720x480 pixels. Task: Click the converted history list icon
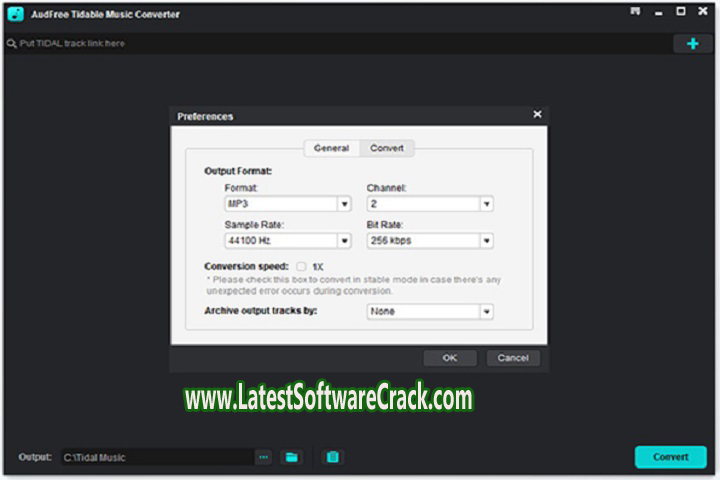coord(332,457)
